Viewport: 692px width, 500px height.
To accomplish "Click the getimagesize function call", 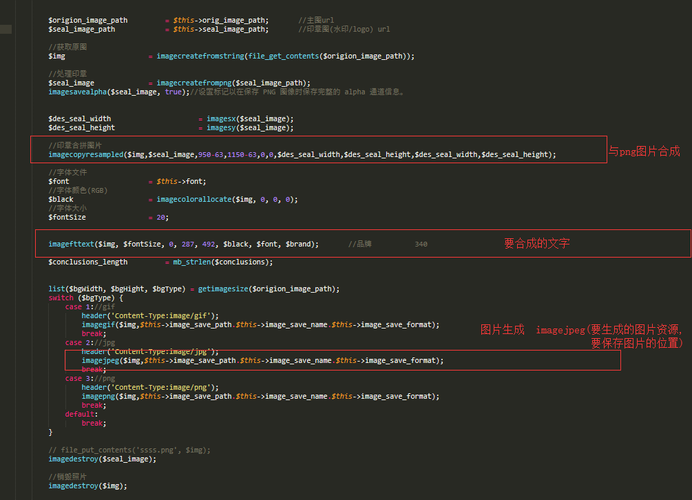I will pyautogui.click(x=269, y=289).
